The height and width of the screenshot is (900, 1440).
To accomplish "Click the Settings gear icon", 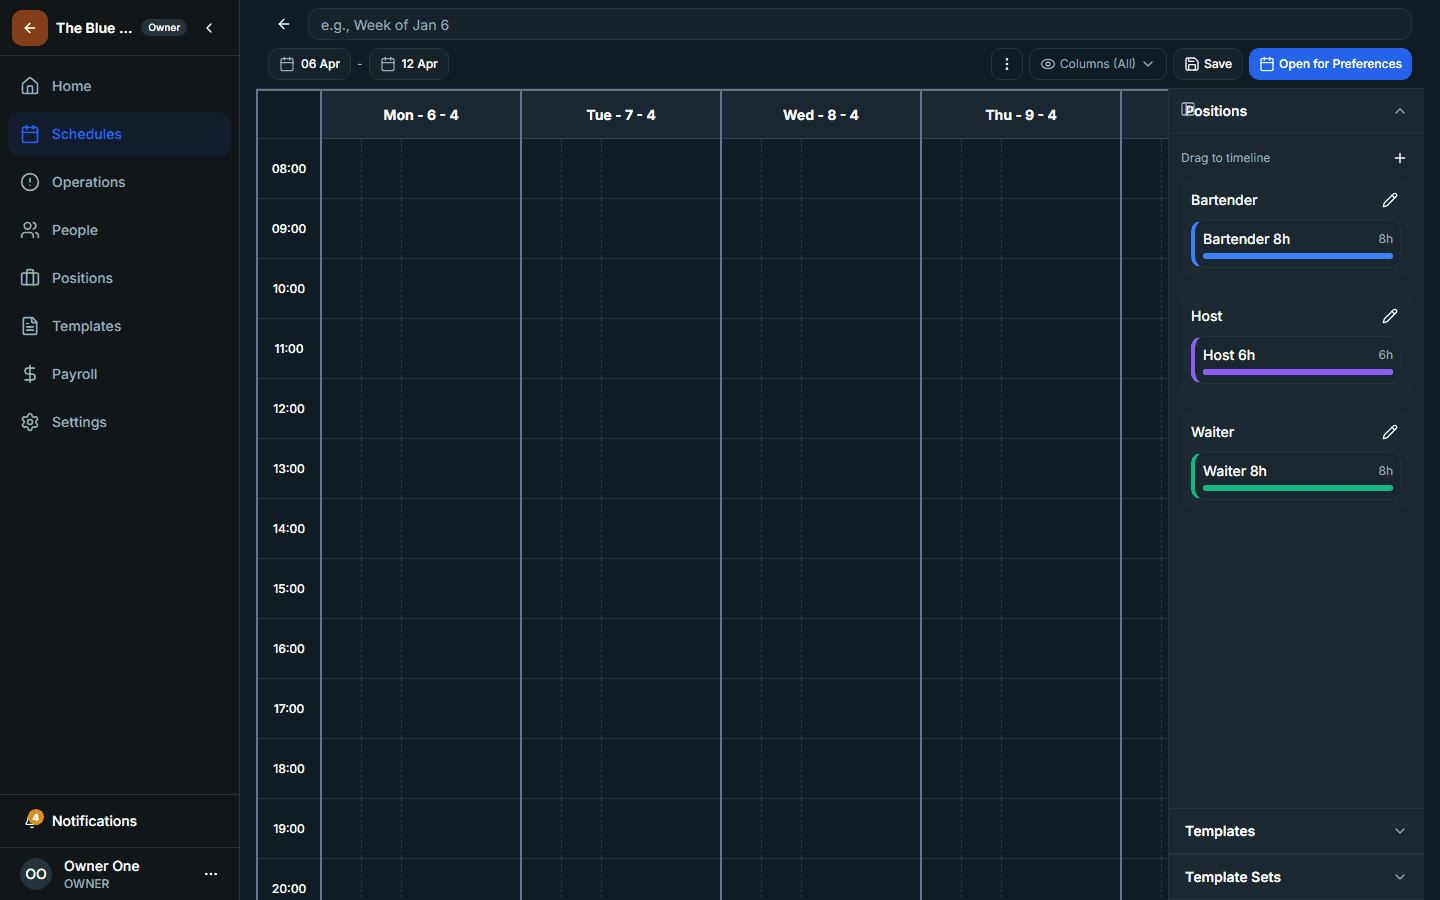I will 30,422.
